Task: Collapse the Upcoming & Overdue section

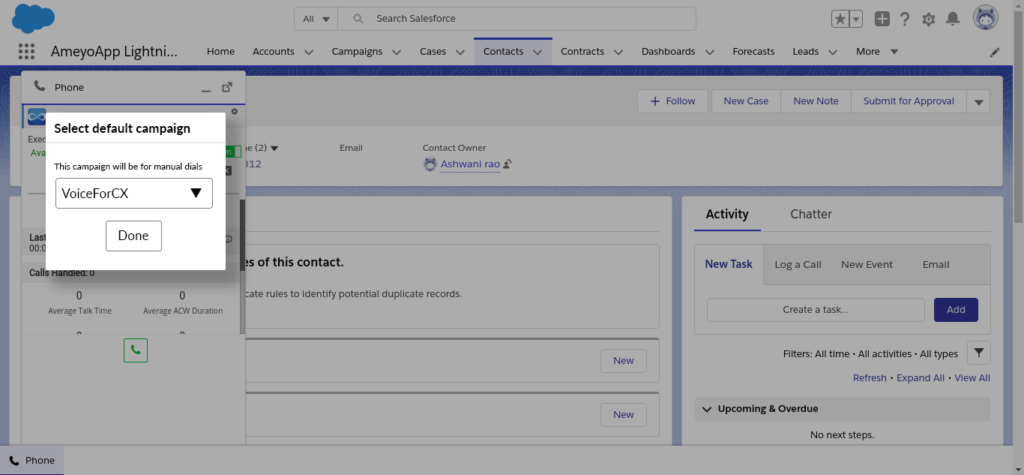Action: (x=707, y=409)
